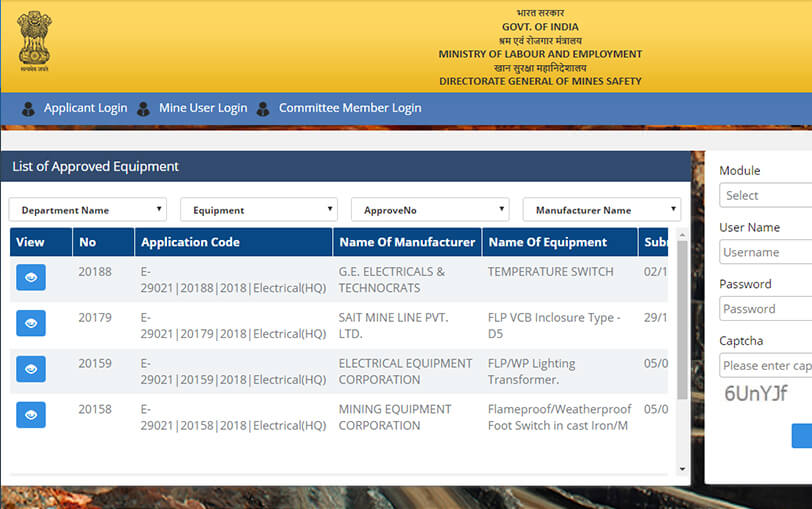This screenshot has height=509, width=812.
Task: Open the Committee Member Login page
Action: [350, 108]
